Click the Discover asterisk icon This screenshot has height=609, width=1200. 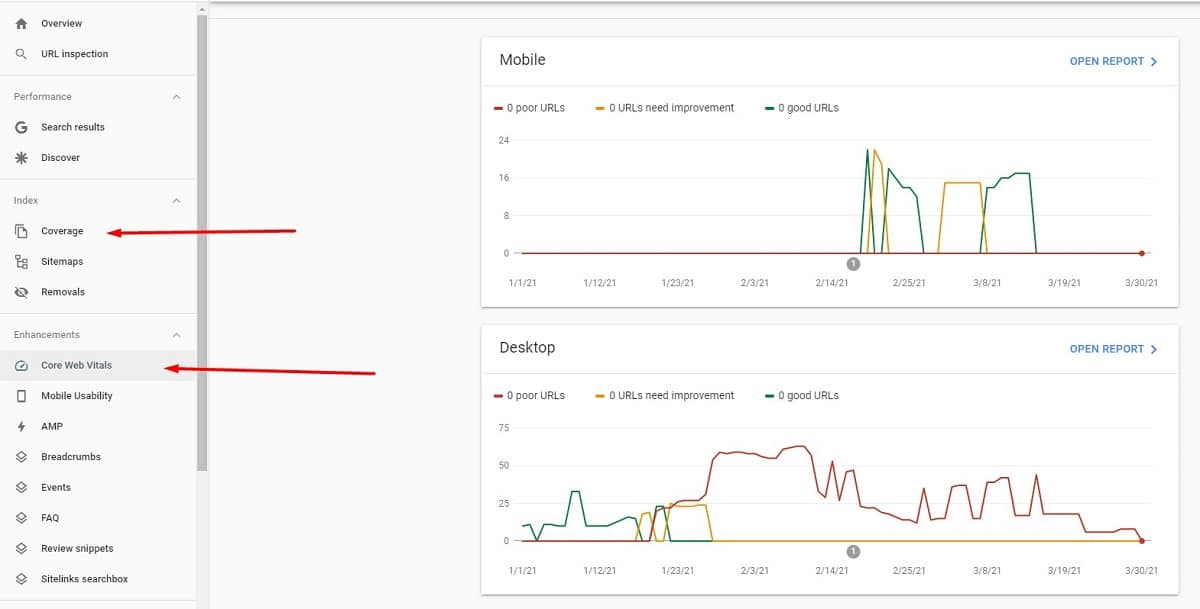point(21,158)
